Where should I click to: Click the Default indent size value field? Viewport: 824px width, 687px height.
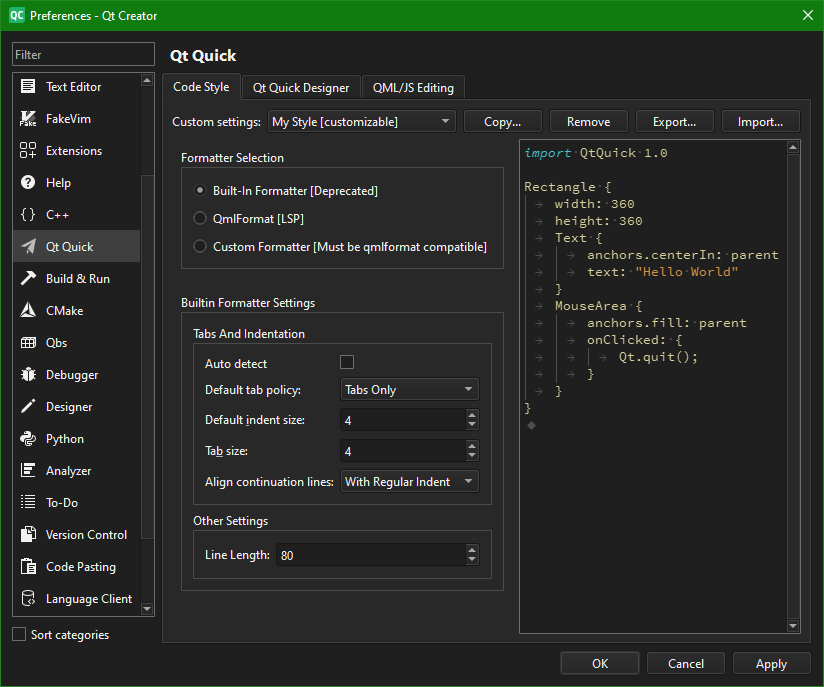(403, 420)
